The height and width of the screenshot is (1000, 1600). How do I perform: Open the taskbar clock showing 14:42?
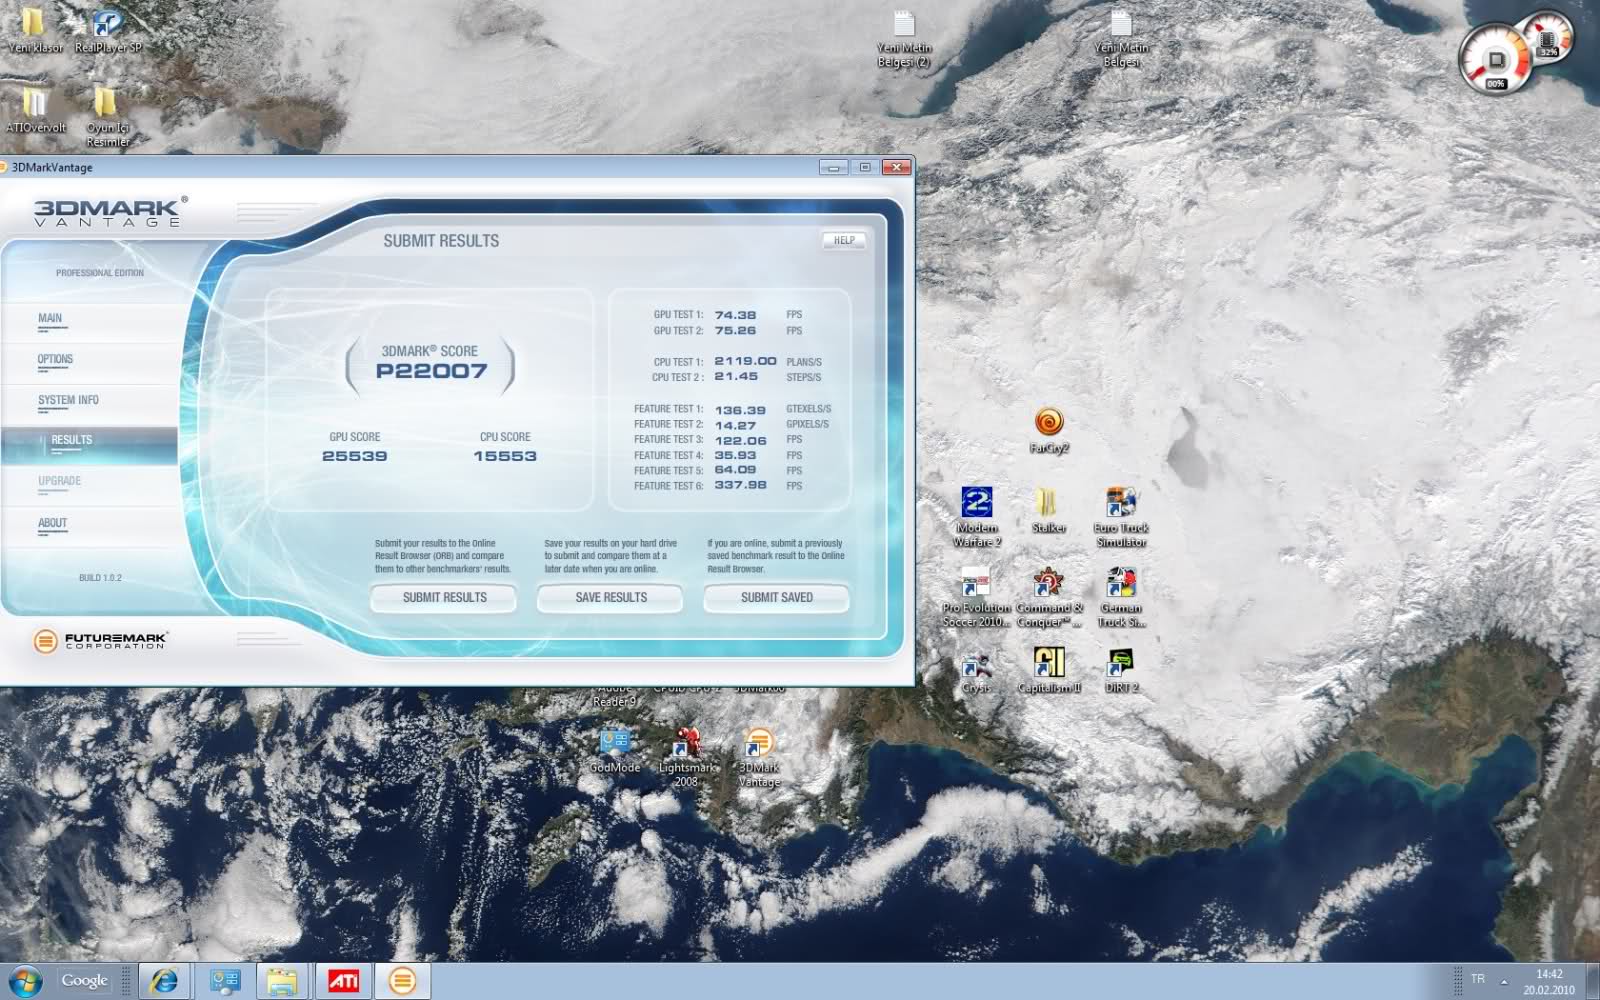(x=1549, y=982)
